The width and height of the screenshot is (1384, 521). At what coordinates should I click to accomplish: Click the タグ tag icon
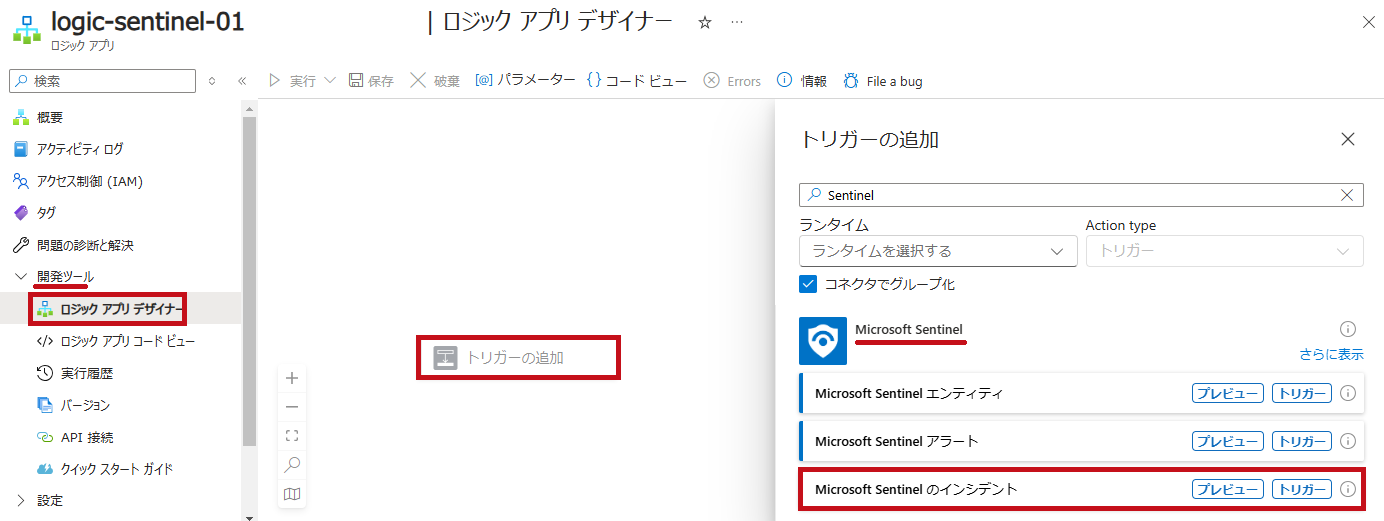point(21,213)
